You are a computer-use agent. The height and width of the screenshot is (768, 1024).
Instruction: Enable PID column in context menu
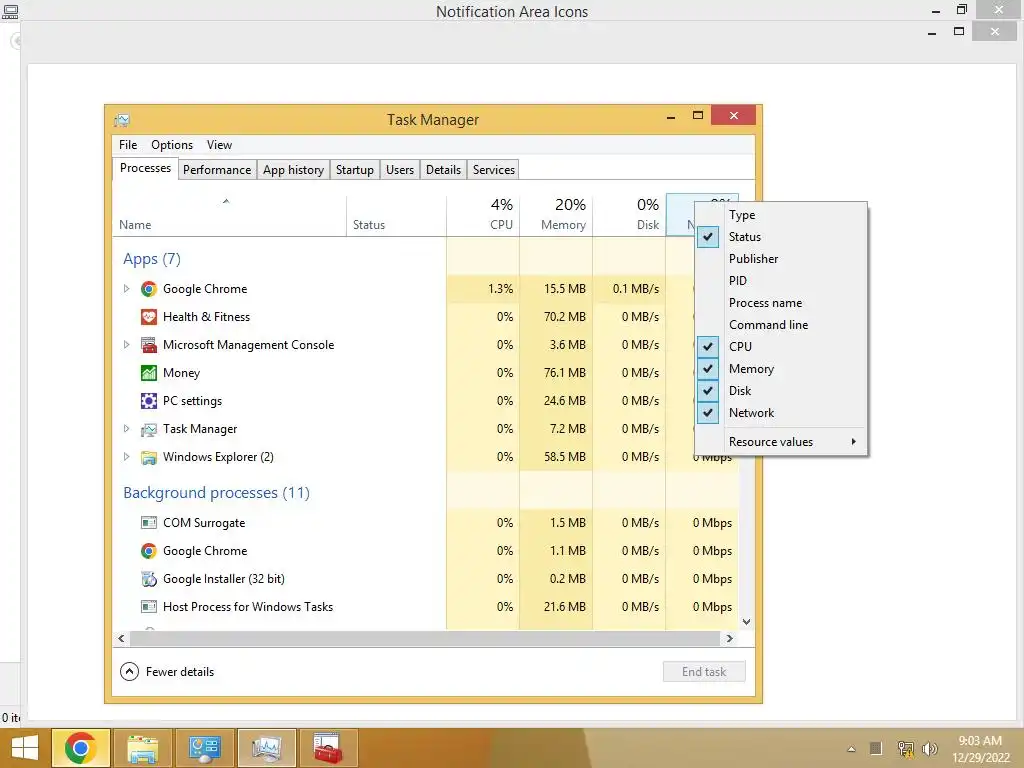coord(781,281)
